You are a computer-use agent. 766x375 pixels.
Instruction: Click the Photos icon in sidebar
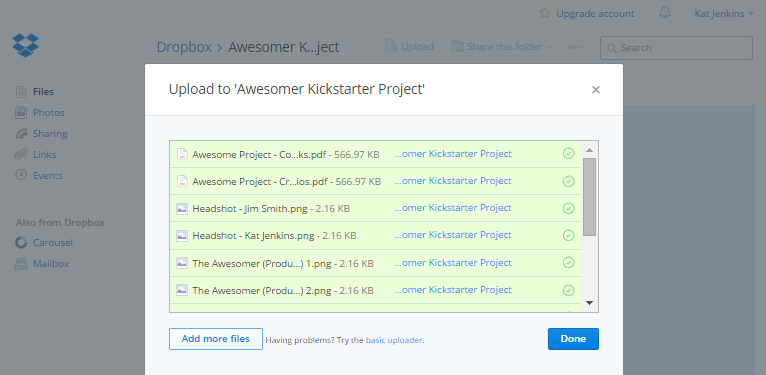tap(21, 112)
